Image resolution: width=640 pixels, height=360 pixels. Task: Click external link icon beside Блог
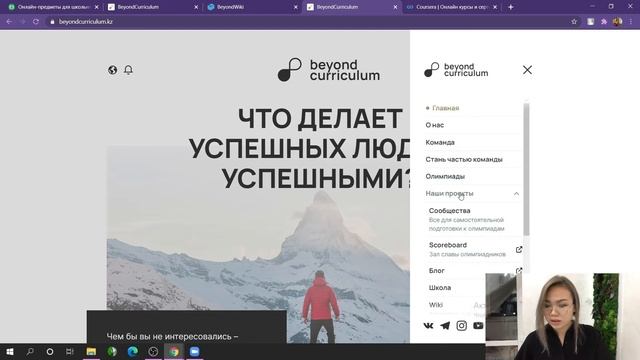[x=519, y=270]
